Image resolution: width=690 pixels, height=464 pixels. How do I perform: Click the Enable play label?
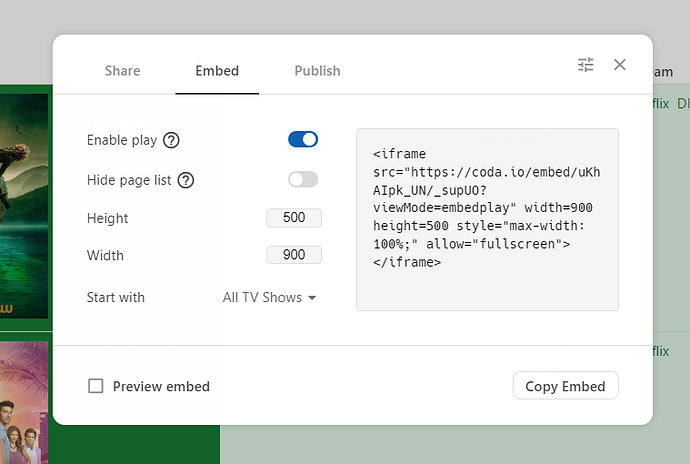point(122,140)
